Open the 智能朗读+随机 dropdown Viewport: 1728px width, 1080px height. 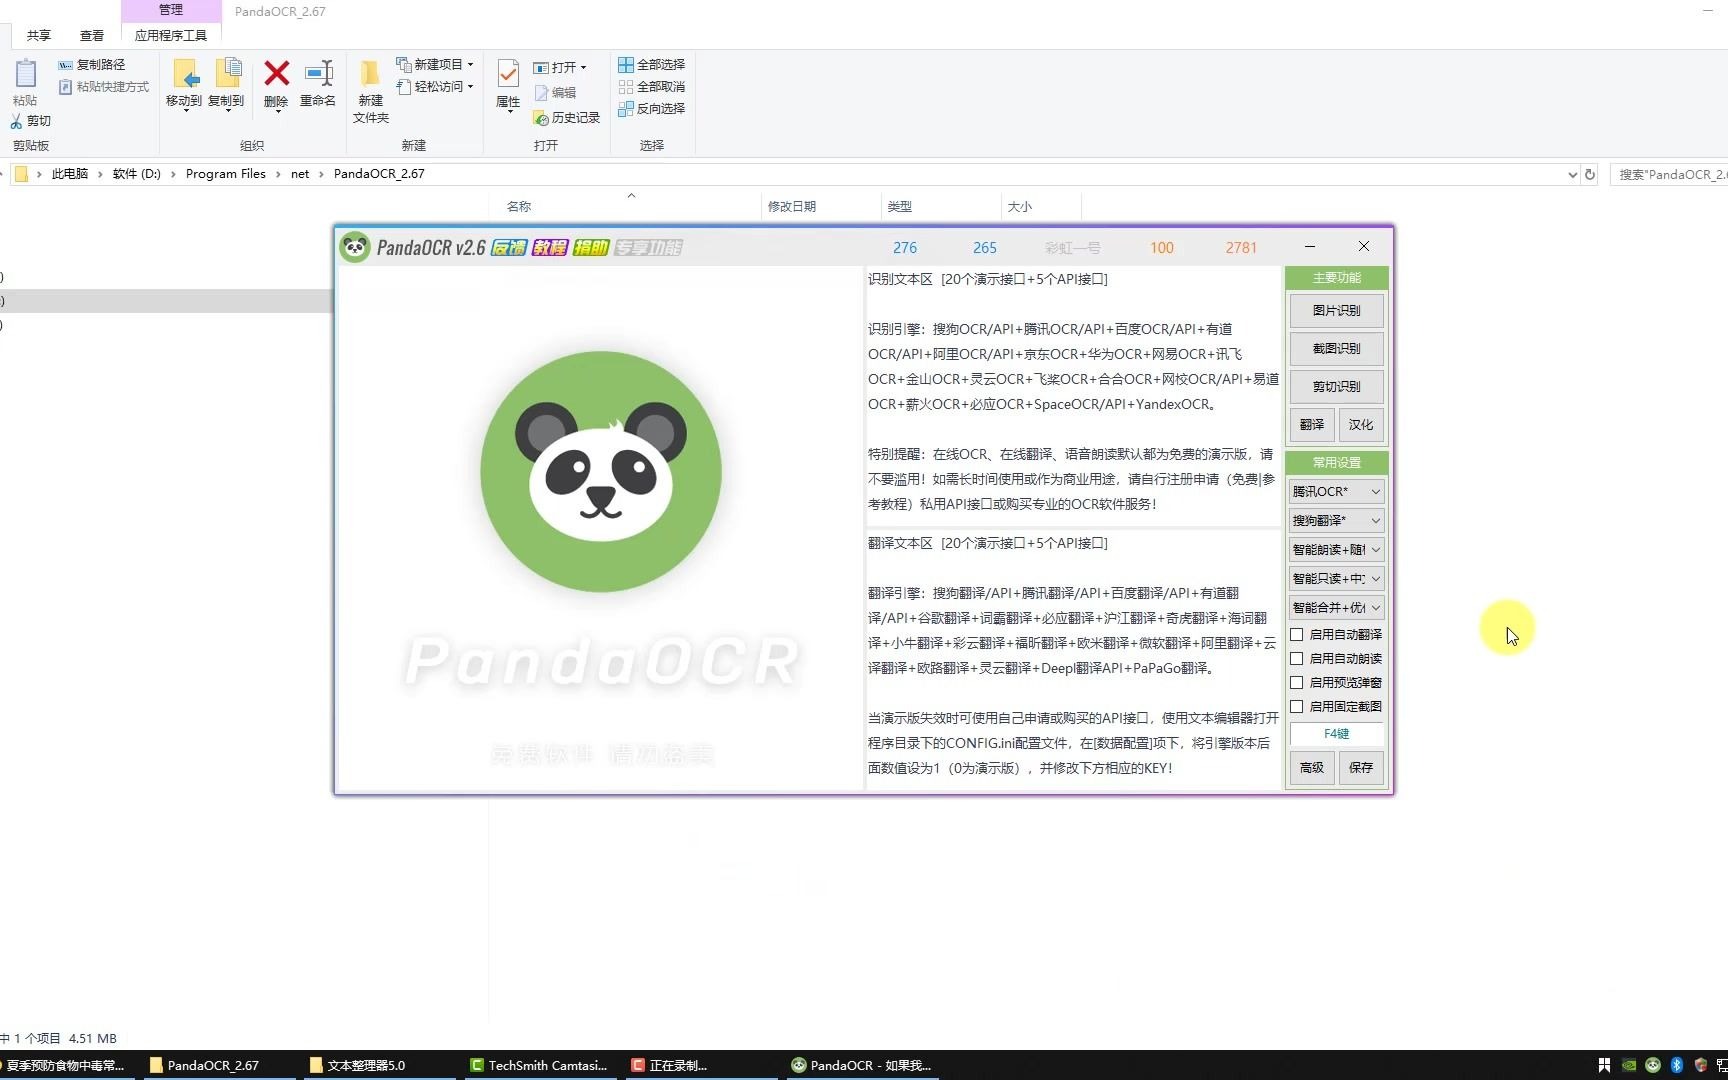1337,550
